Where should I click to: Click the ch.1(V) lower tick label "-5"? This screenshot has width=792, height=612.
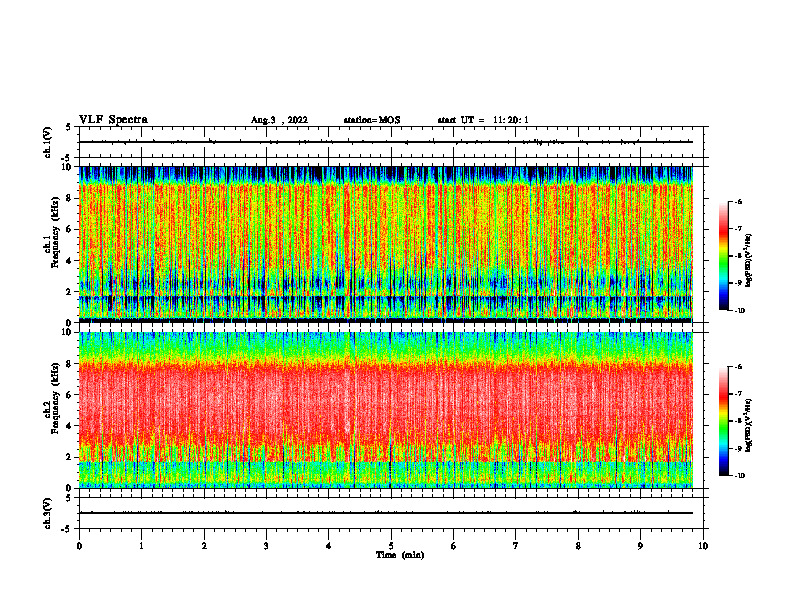tap(67, 158)
